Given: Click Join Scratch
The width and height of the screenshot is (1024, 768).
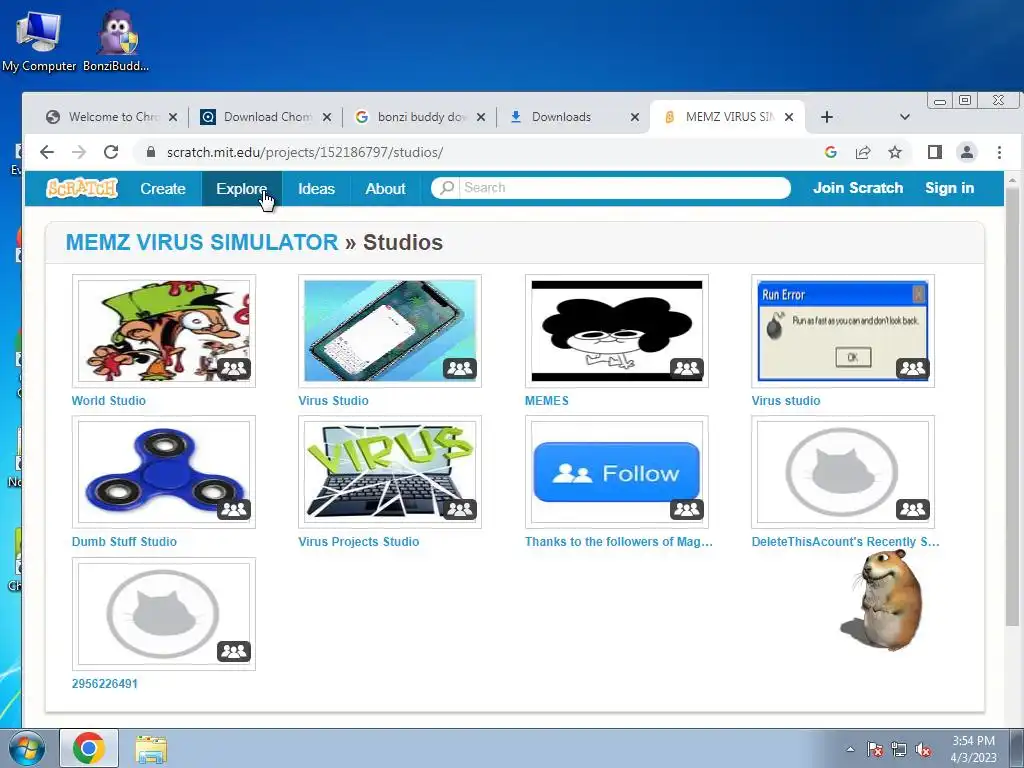Looking at the screenshot, I should [857, 187].
